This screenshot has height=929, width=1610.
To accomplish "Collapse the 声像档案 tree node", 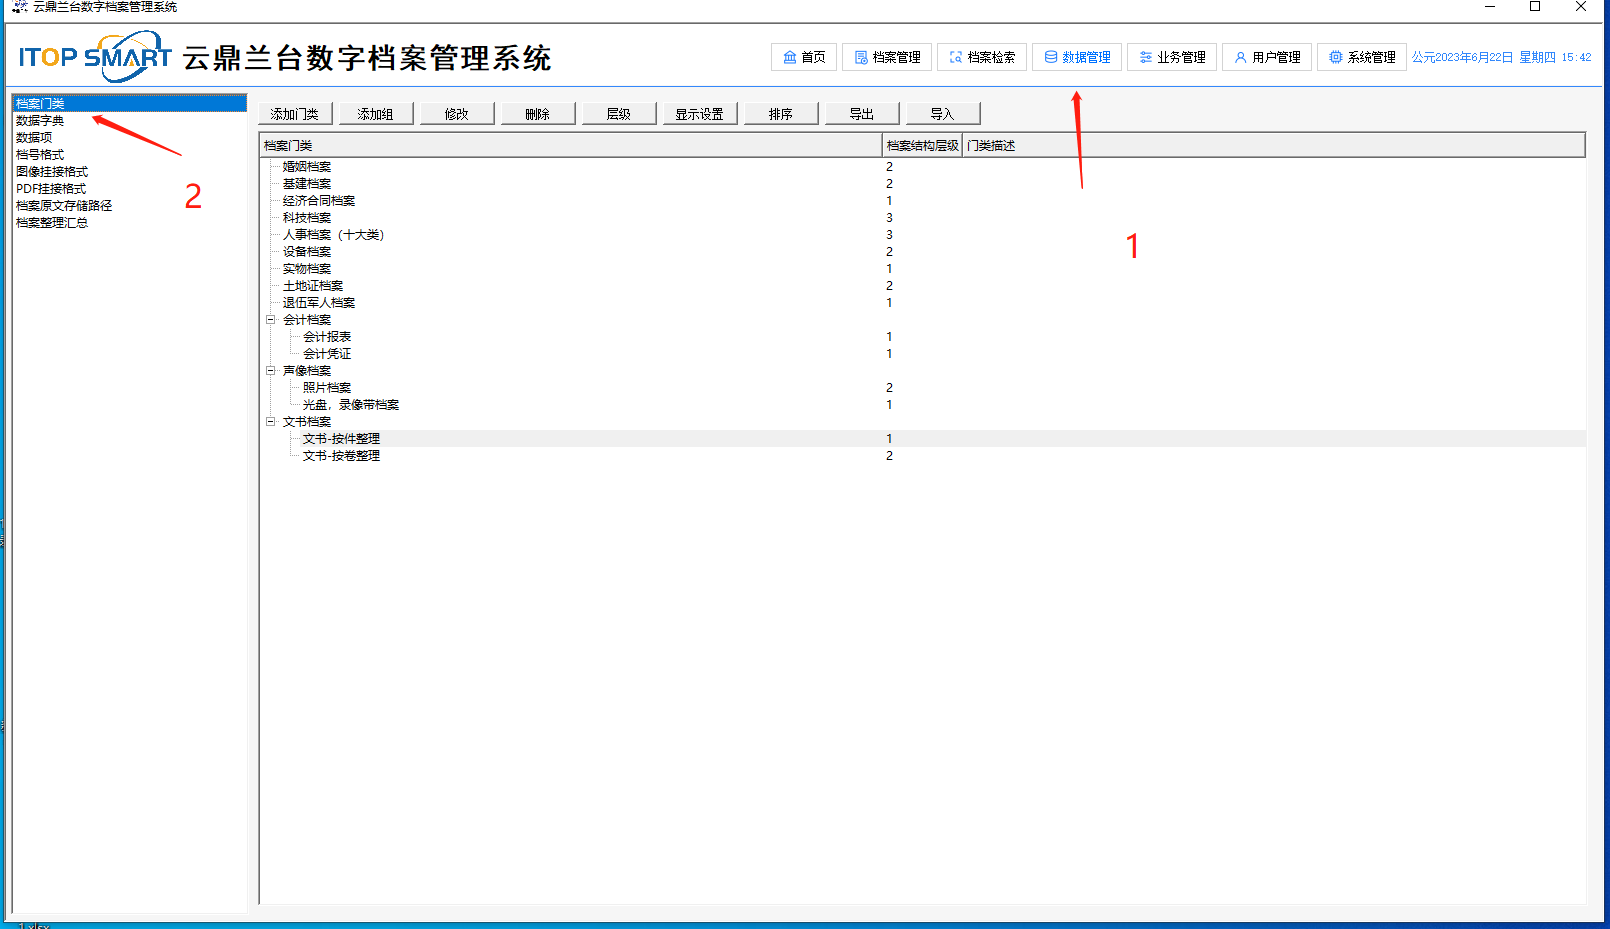I will [270, 371].
